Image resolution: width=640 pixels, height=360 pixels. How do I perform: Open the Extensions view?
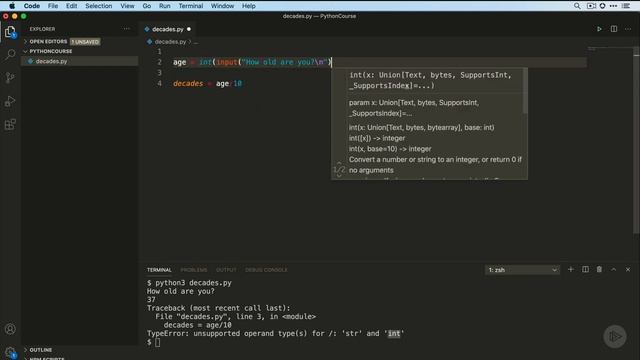tap(10, 124)
